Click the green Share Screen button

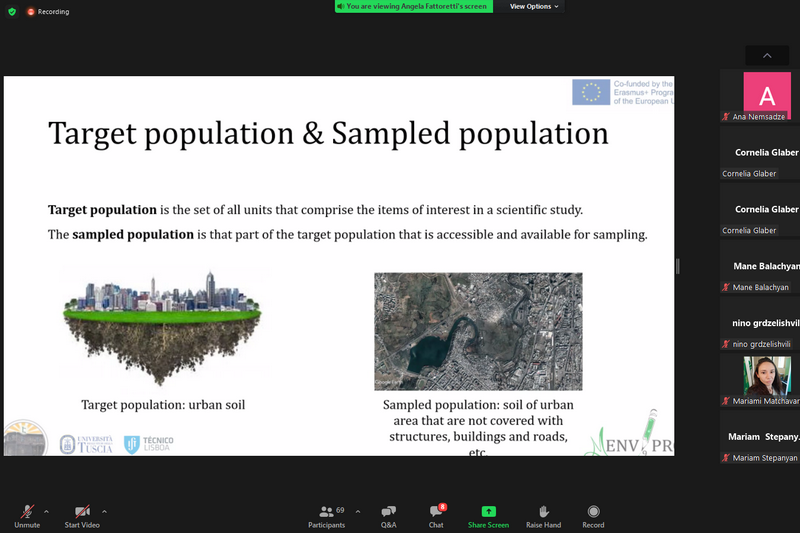488,516
